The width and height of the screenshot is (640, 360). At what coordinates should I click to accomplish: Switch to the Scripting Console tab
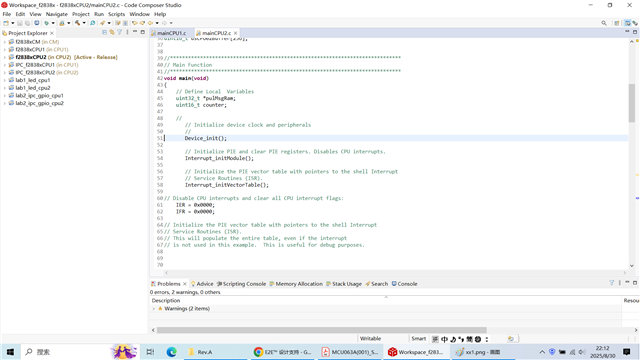coord(241,284)
